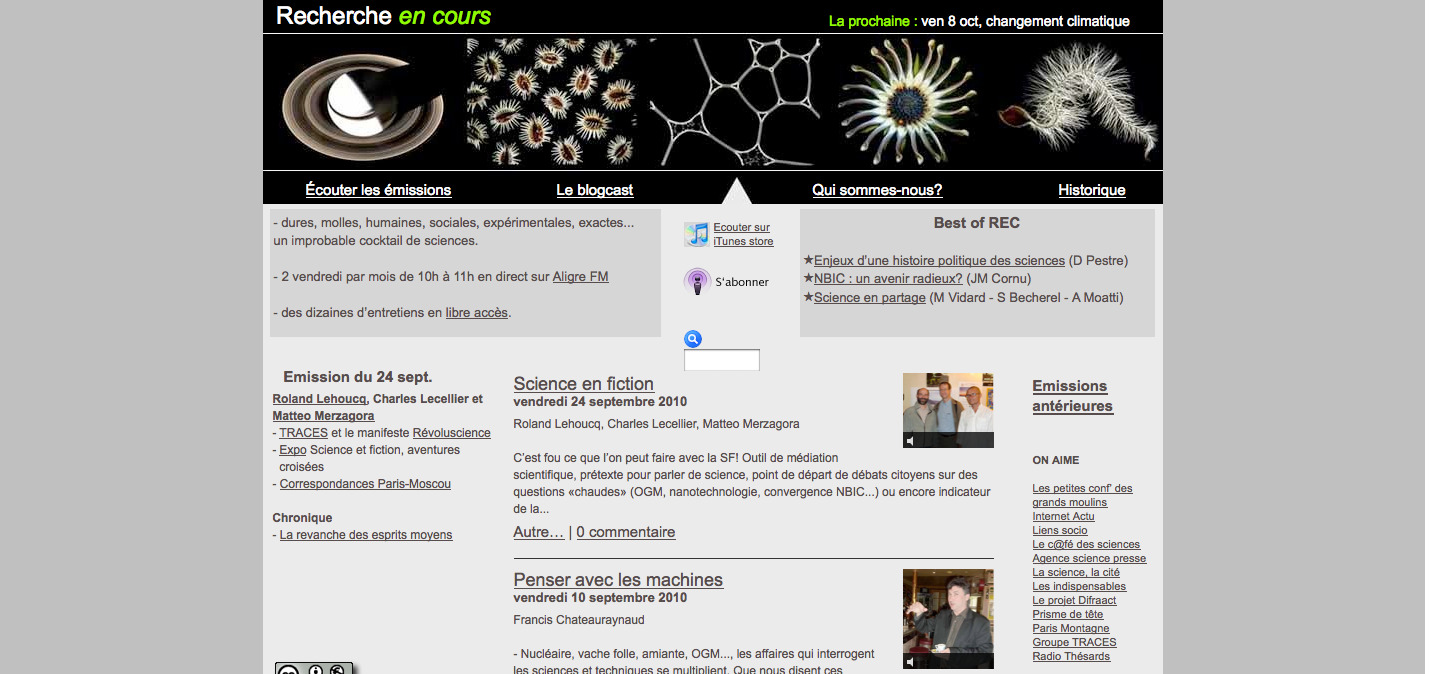1440x674 pixels.
Task: Click the search text field
Action: (722, 360)
